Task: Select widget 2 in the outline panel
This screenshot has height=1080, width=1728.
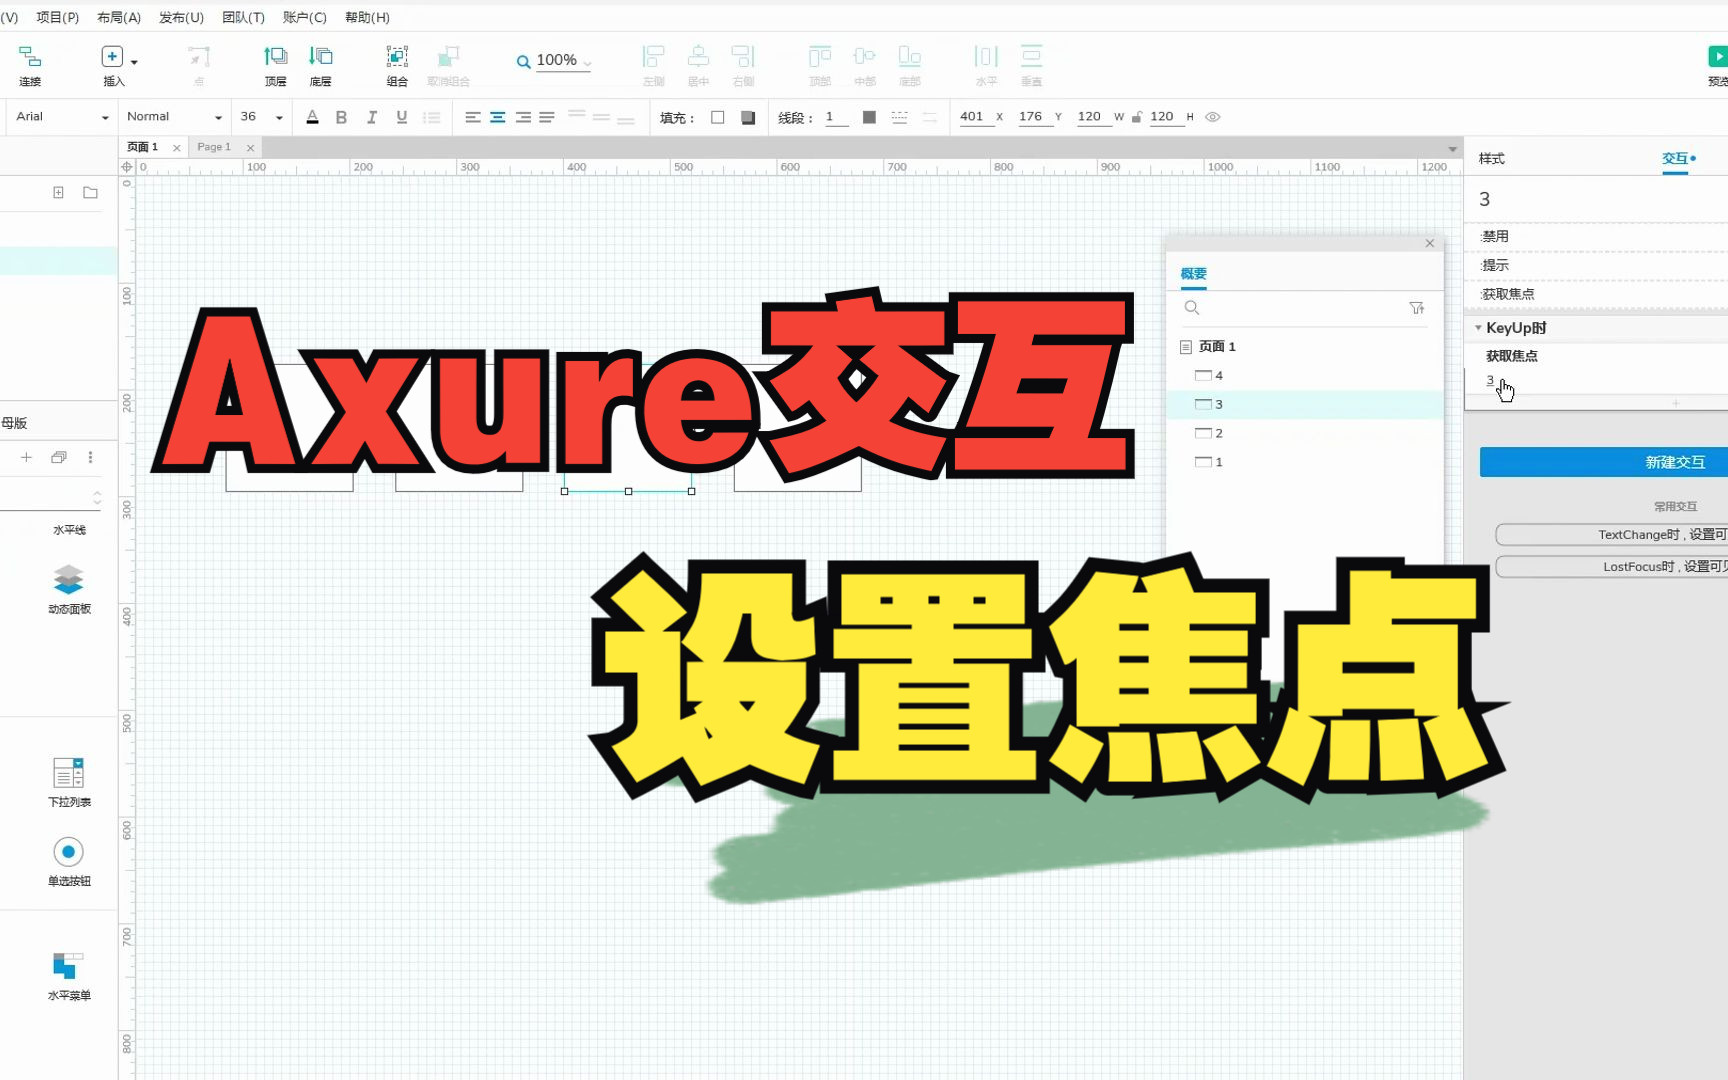Action: click(x=1305, y=433)
